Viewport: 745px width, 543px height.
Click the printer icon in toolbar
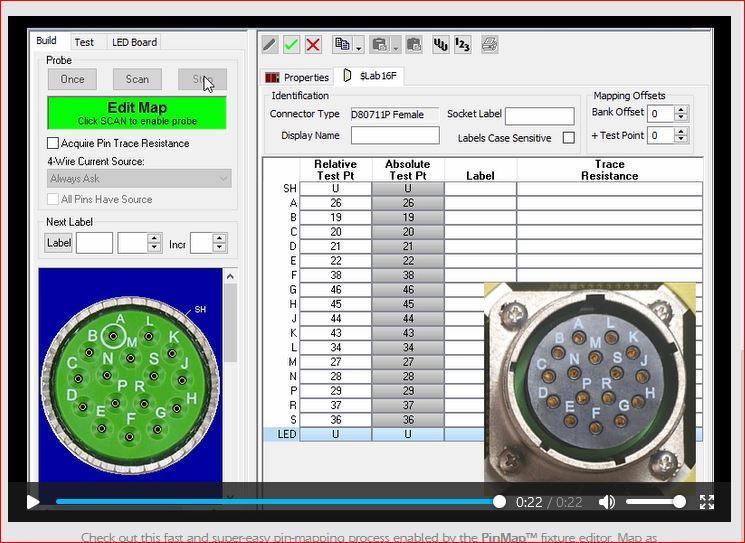[x=489, y=45]
